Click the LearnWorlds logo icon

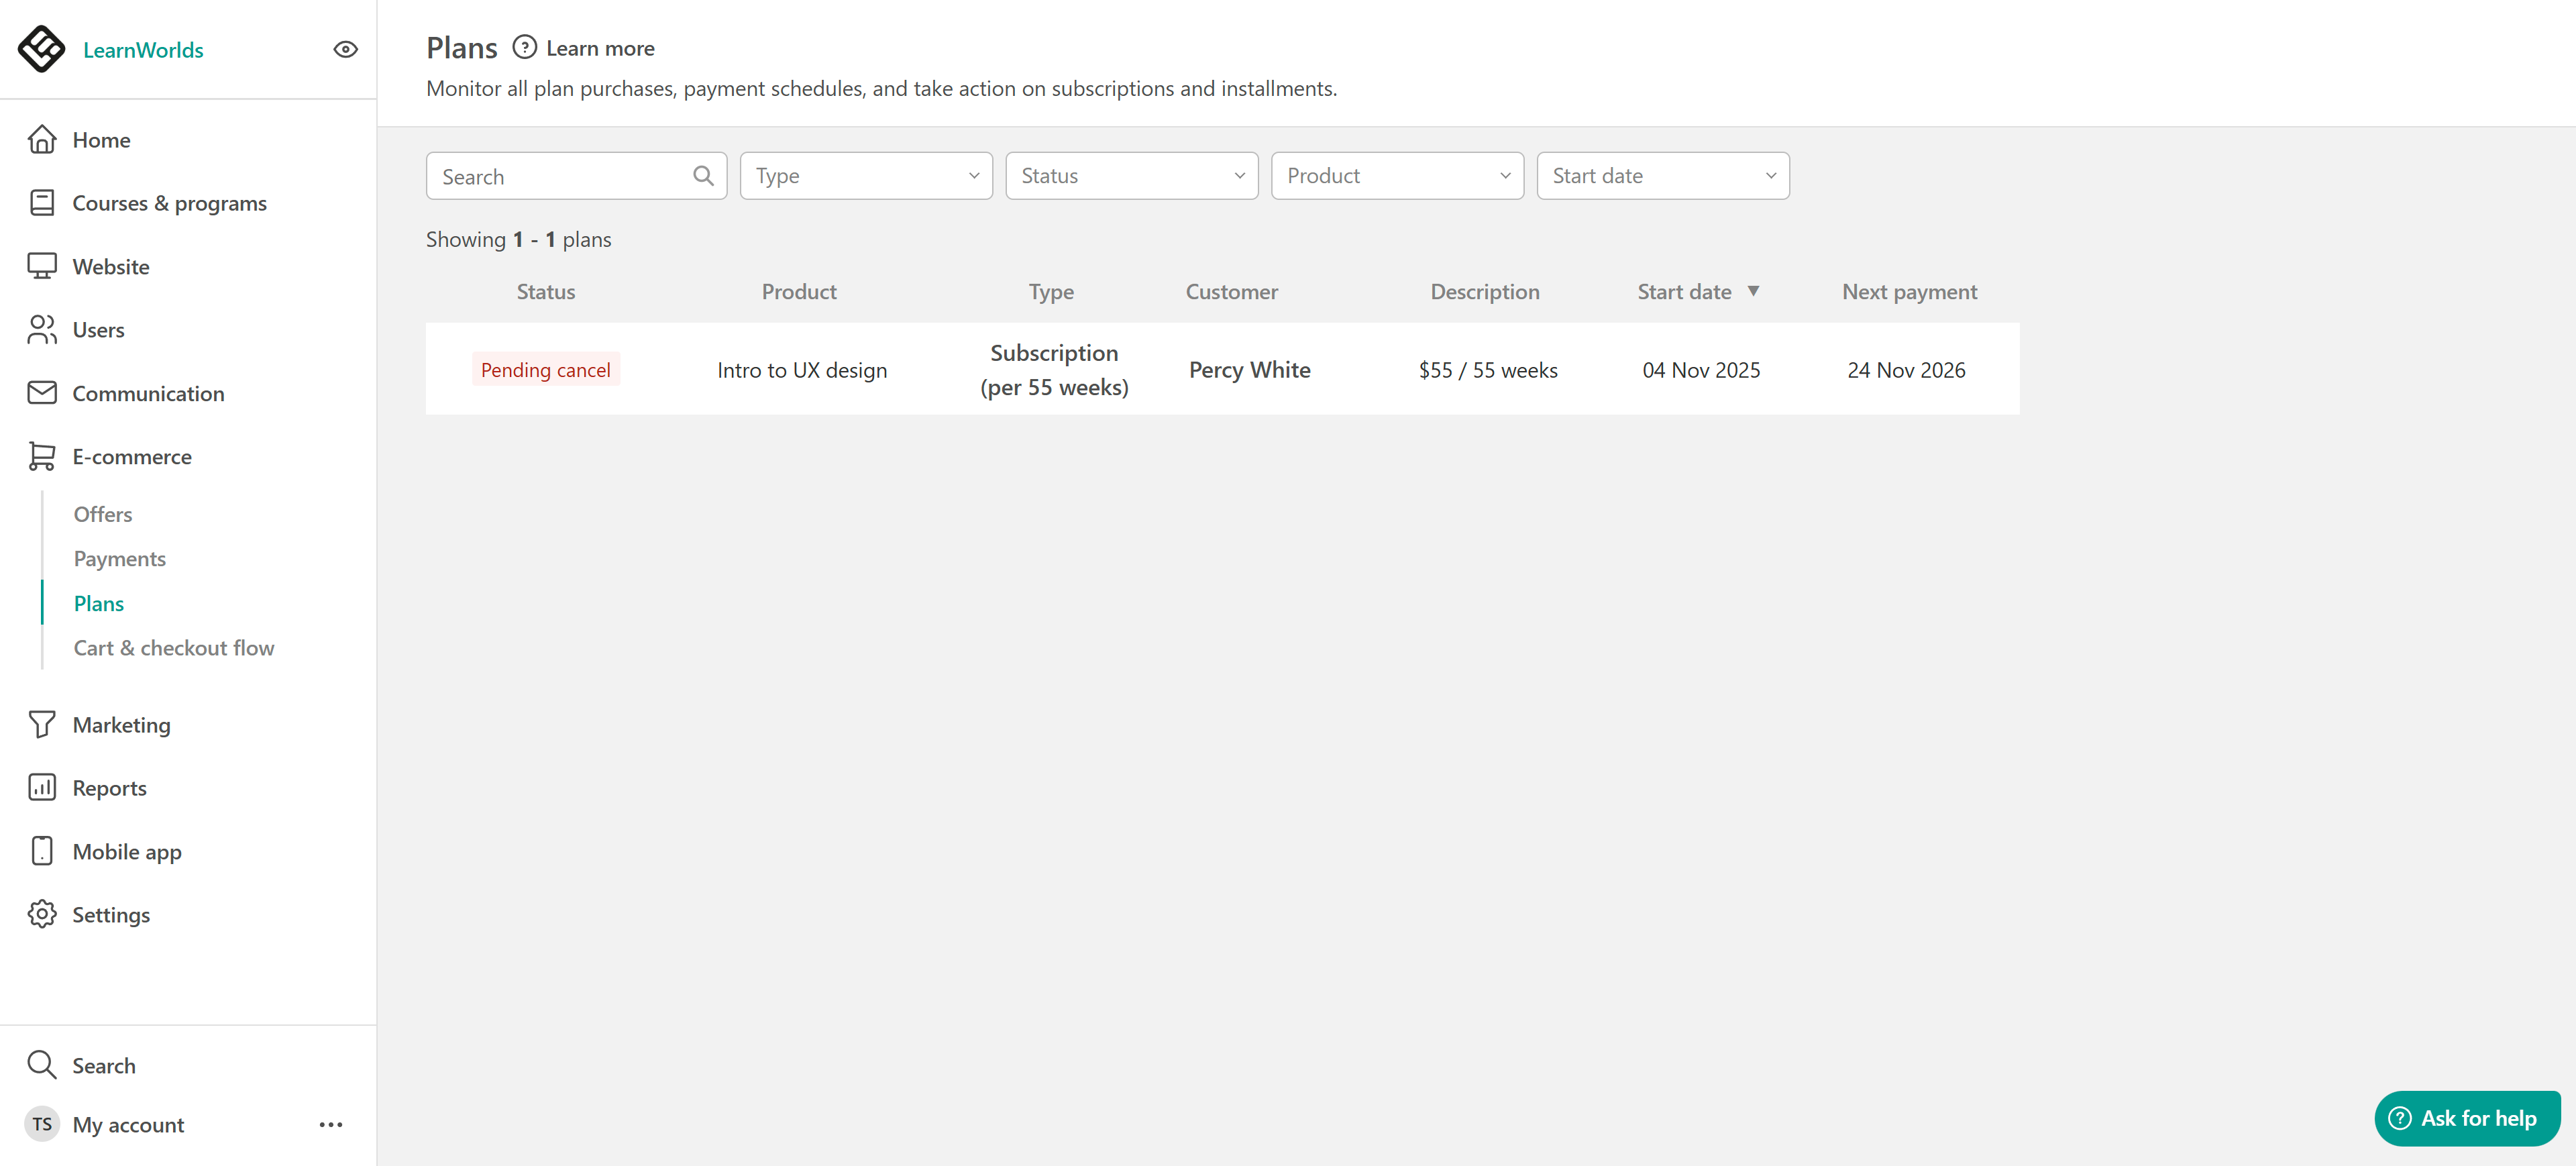pyautogui.click(x=41, y=49)
